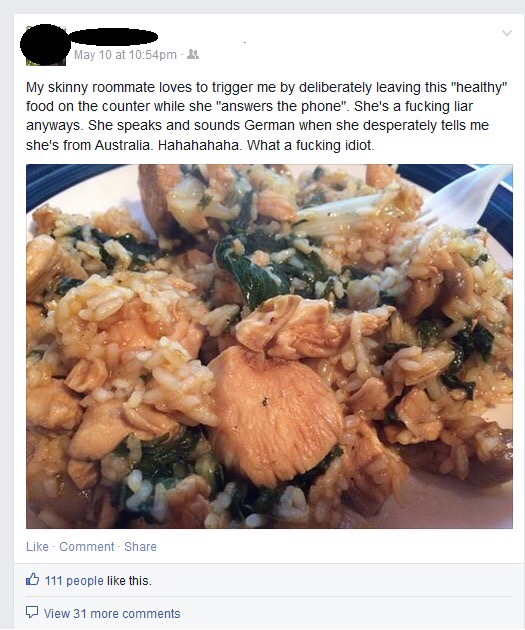The height and width of the screenshot is (630, 525).
Task: Click the thumbs-up icon beside likes count
Action: (33, 579)
